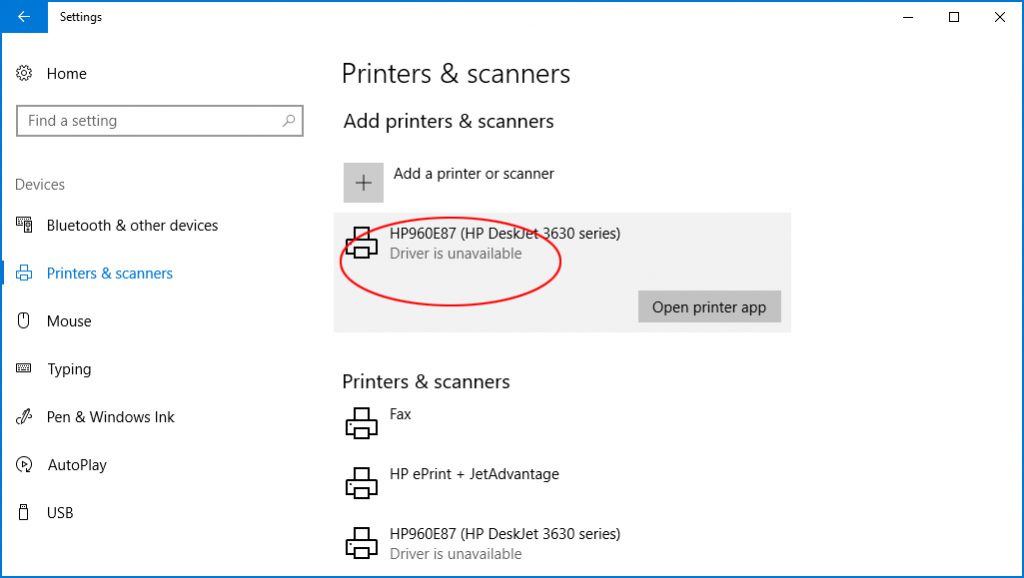This screenshot has height=578, width=1024.
Task: Click the bottom HP960E87 printer icon
Action: coord(362,543)
